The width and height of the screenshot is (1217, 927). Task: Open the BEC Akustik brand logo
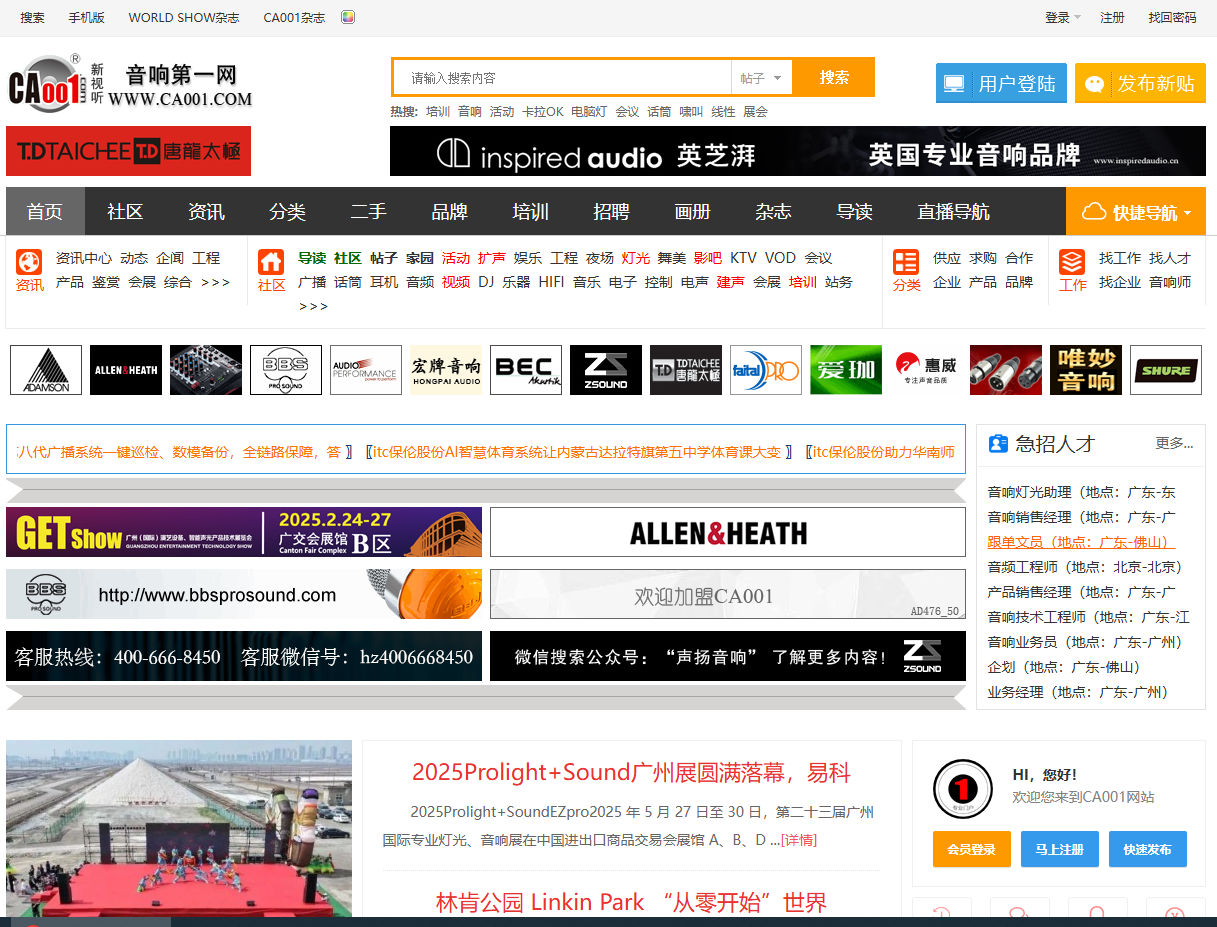[526, 370]
